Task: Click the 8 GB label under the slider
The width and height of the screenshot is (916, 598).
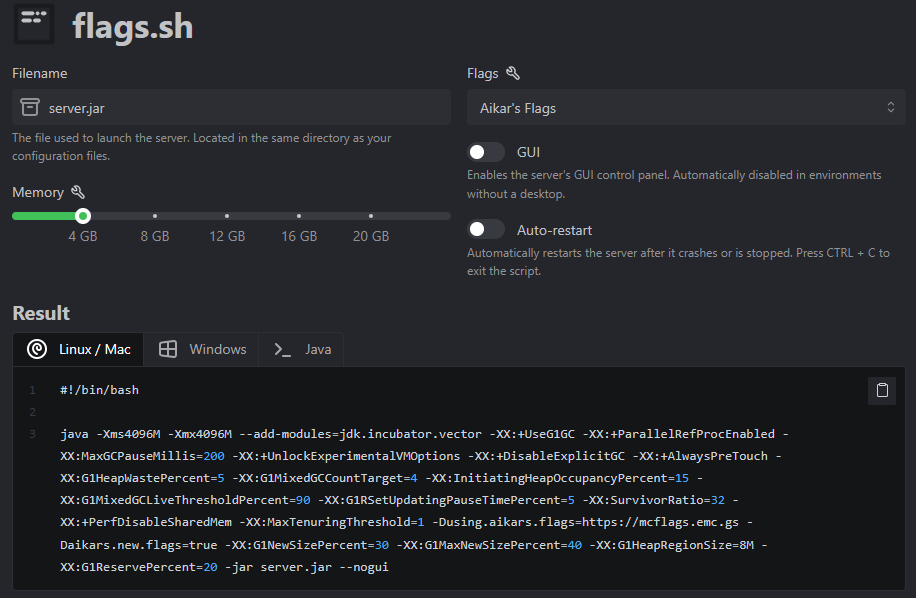Action: [x=155, y=236]
